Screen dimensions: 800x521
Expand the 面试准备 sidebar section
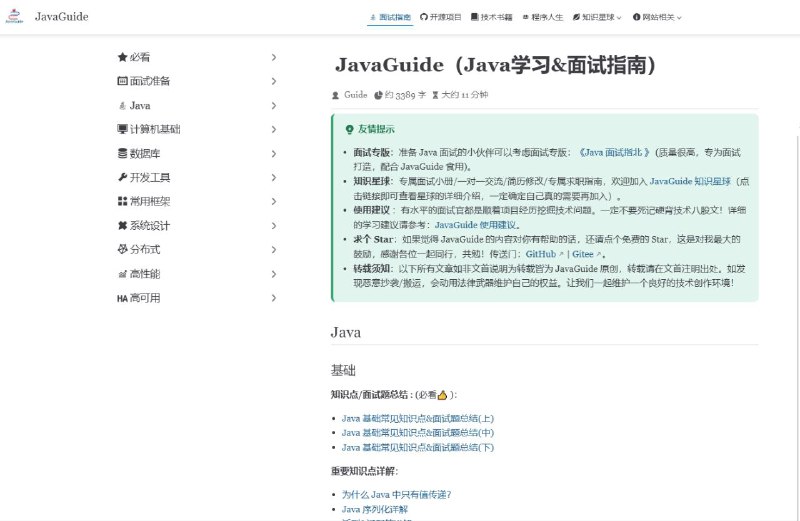click(x=273, y=81)
